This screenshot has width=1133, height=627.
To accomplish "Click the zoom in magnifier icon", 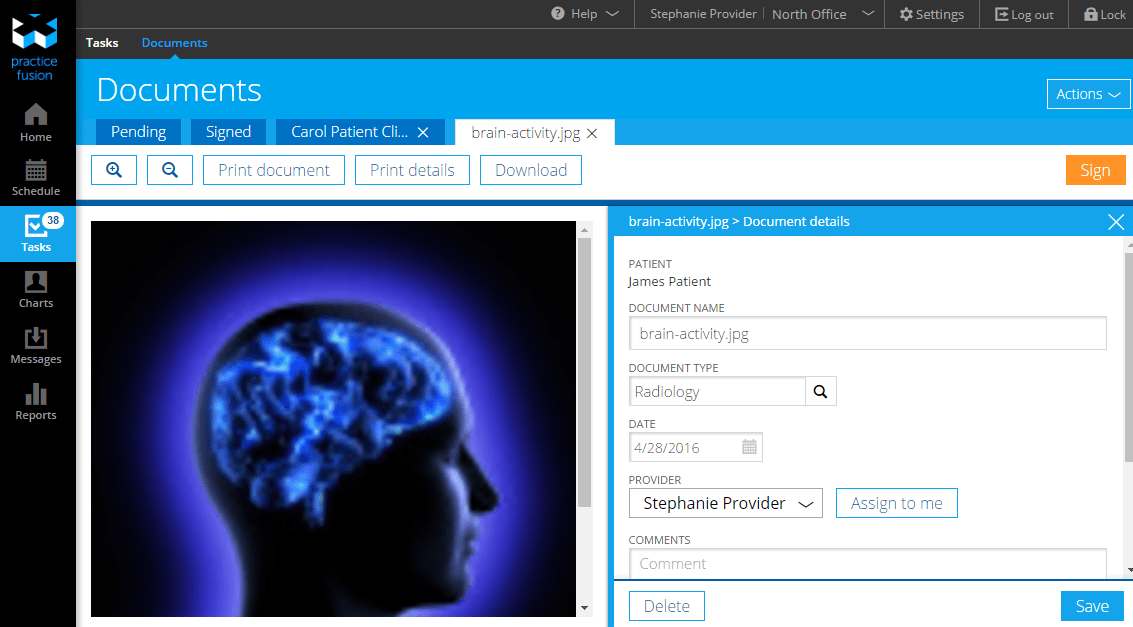I will (114, 170).
